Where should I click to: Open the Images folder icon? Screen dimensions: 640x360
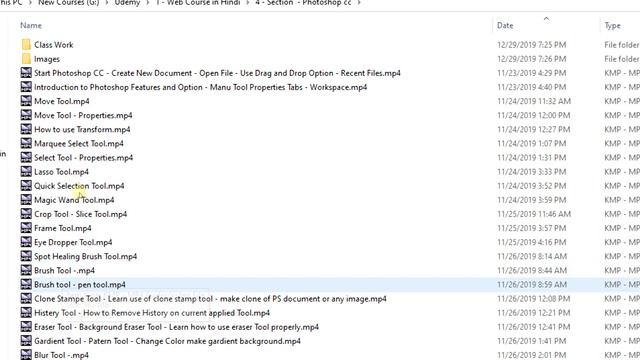tap(26, 59)
